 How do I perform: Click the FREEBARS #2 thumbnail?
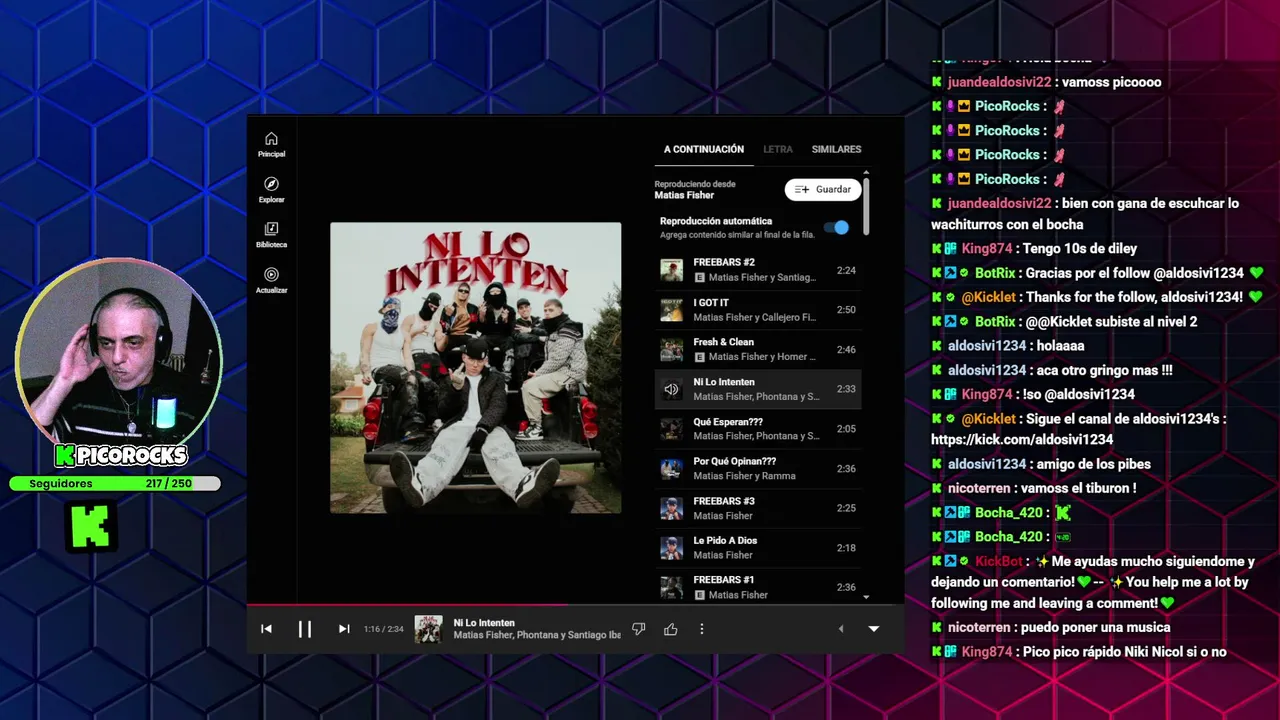(671, 270)
